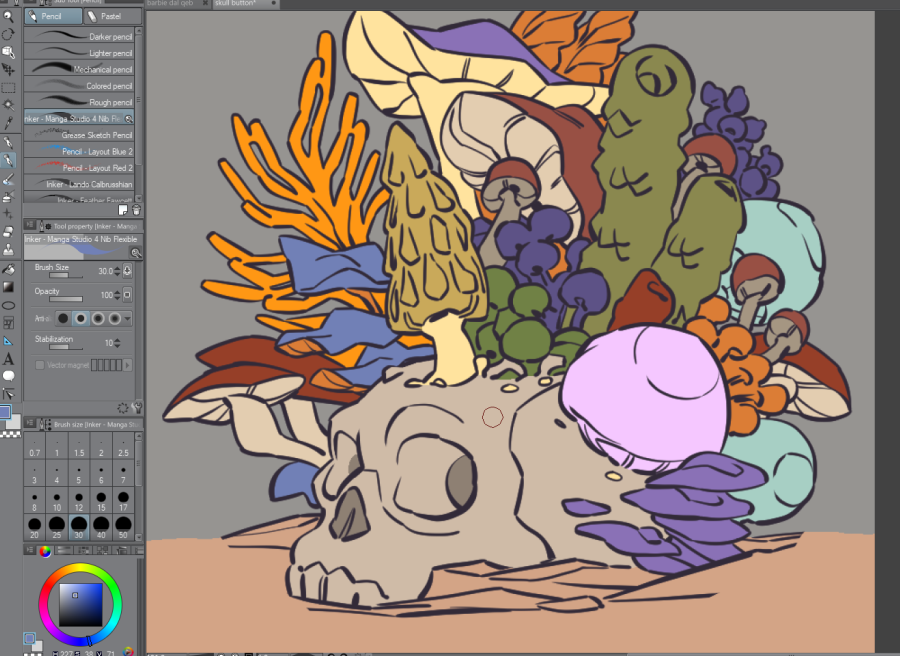
Task: Select the Mechanical pencil brush
Action: pos(80,69)
